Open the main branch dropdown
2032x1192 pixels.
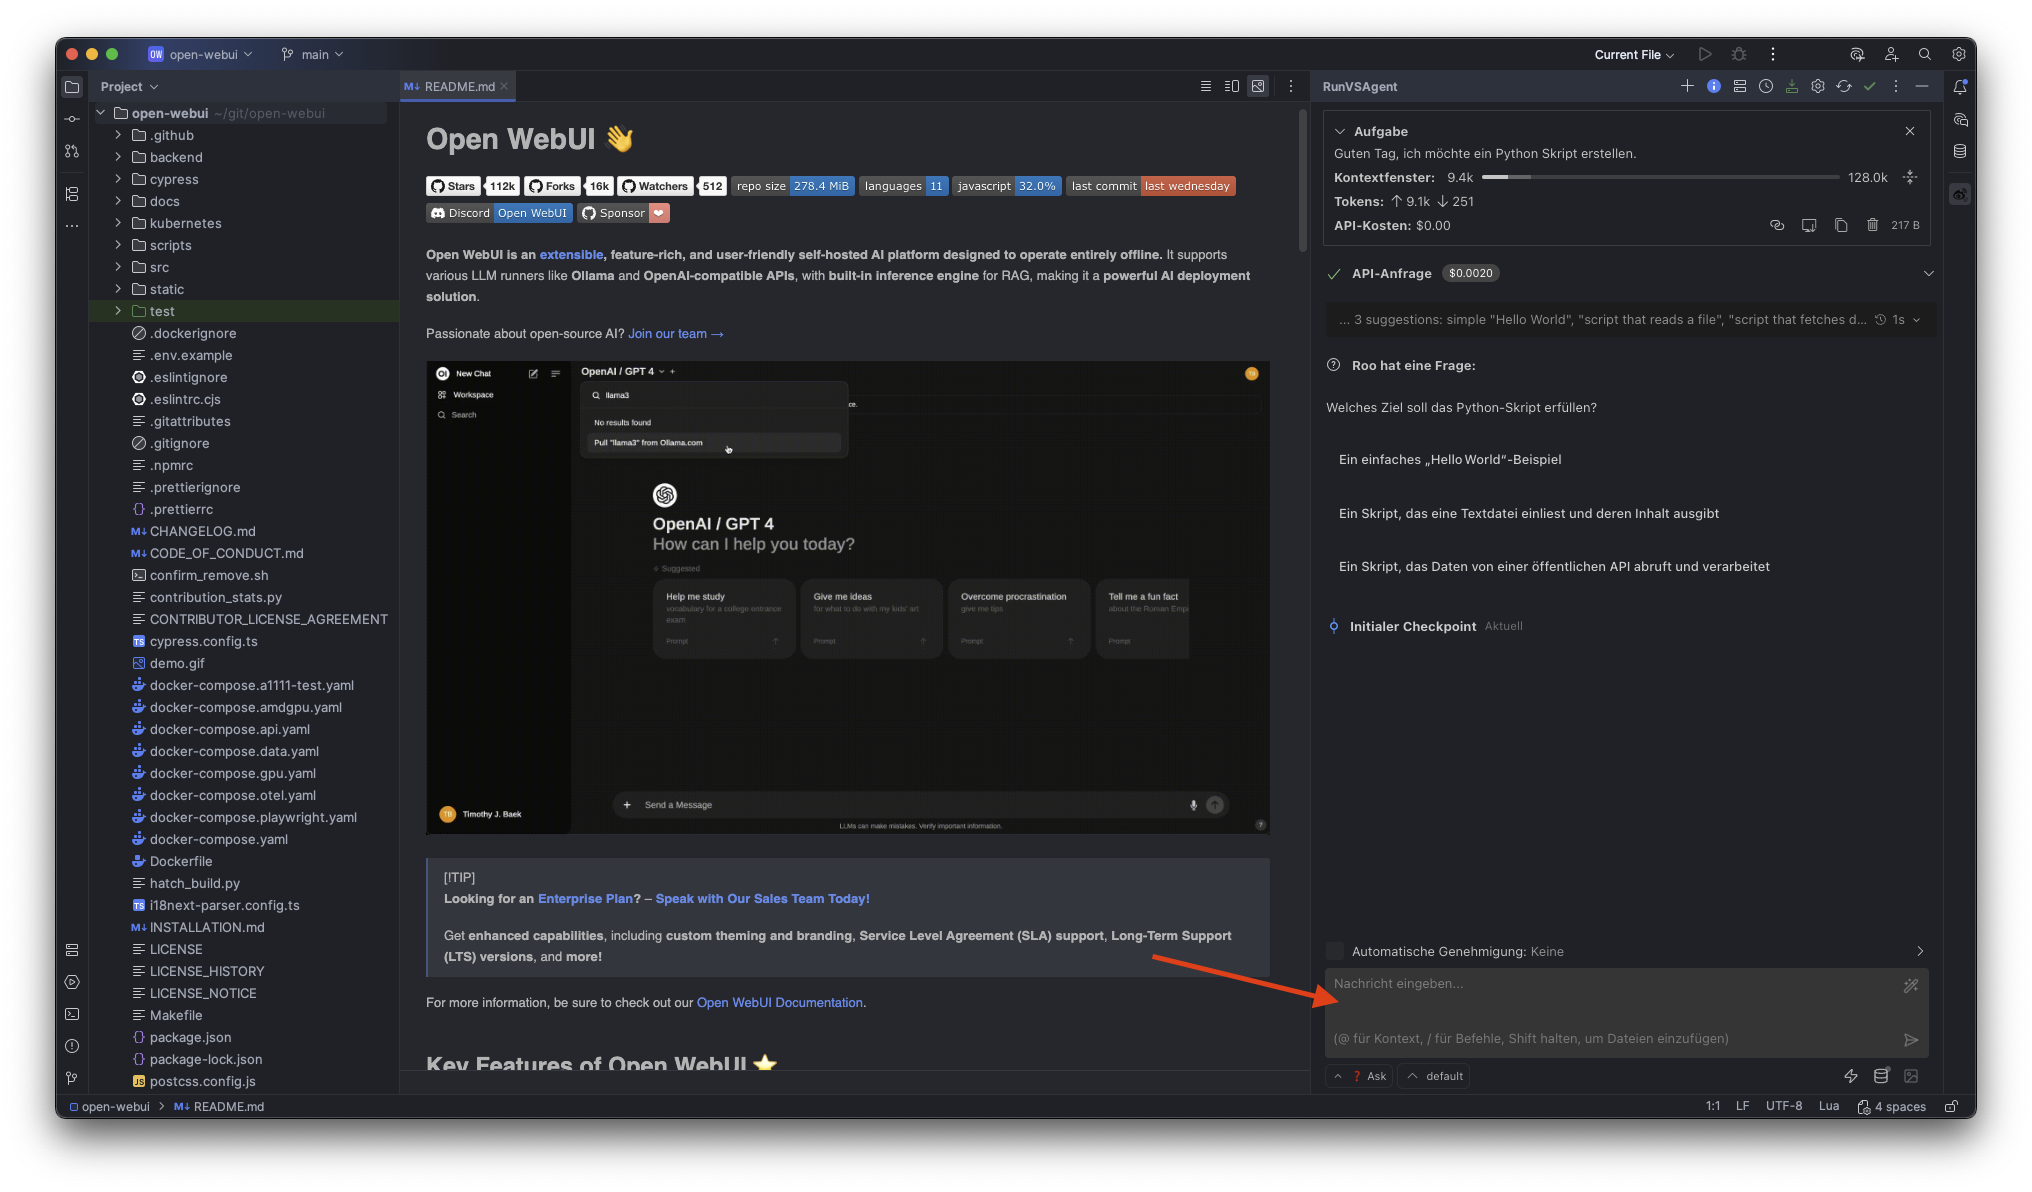click(312, 54)
